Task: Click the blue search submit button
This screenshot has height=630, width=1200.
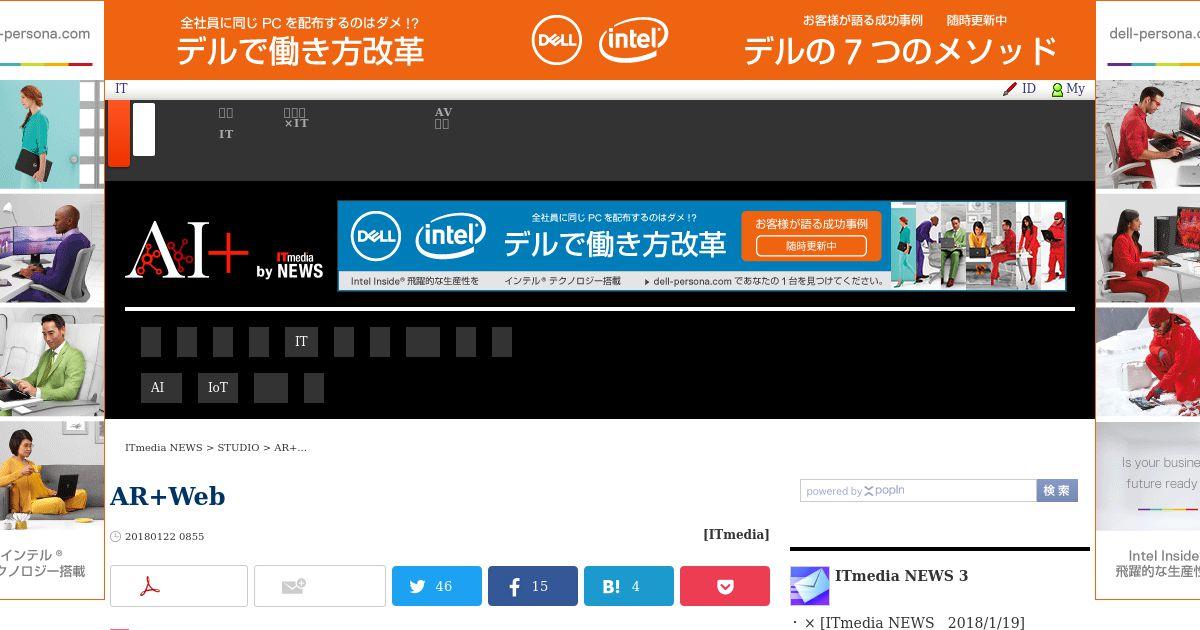Action: 1057,491
